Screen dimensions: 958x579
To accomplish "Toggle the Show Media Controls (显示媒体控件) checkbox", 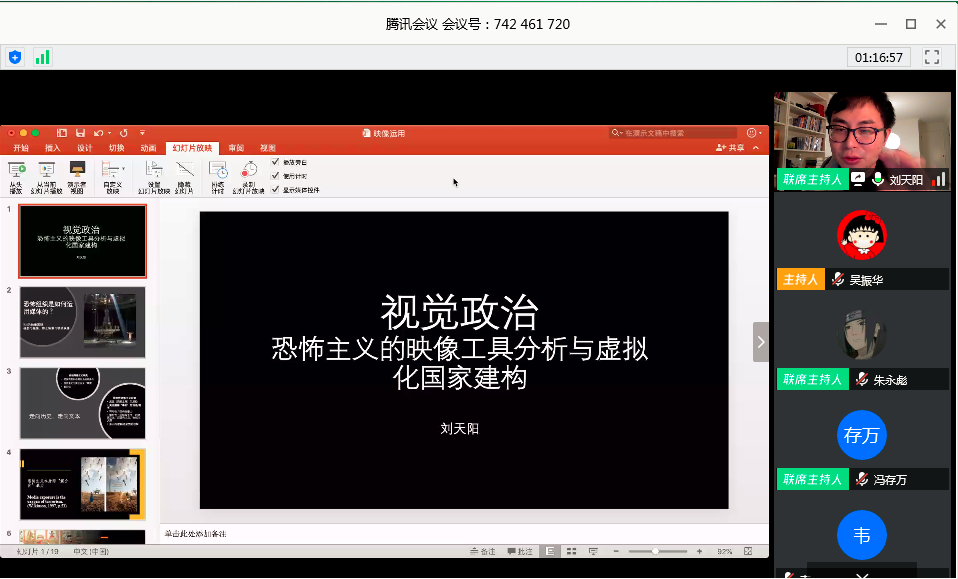I will point(275,188).
